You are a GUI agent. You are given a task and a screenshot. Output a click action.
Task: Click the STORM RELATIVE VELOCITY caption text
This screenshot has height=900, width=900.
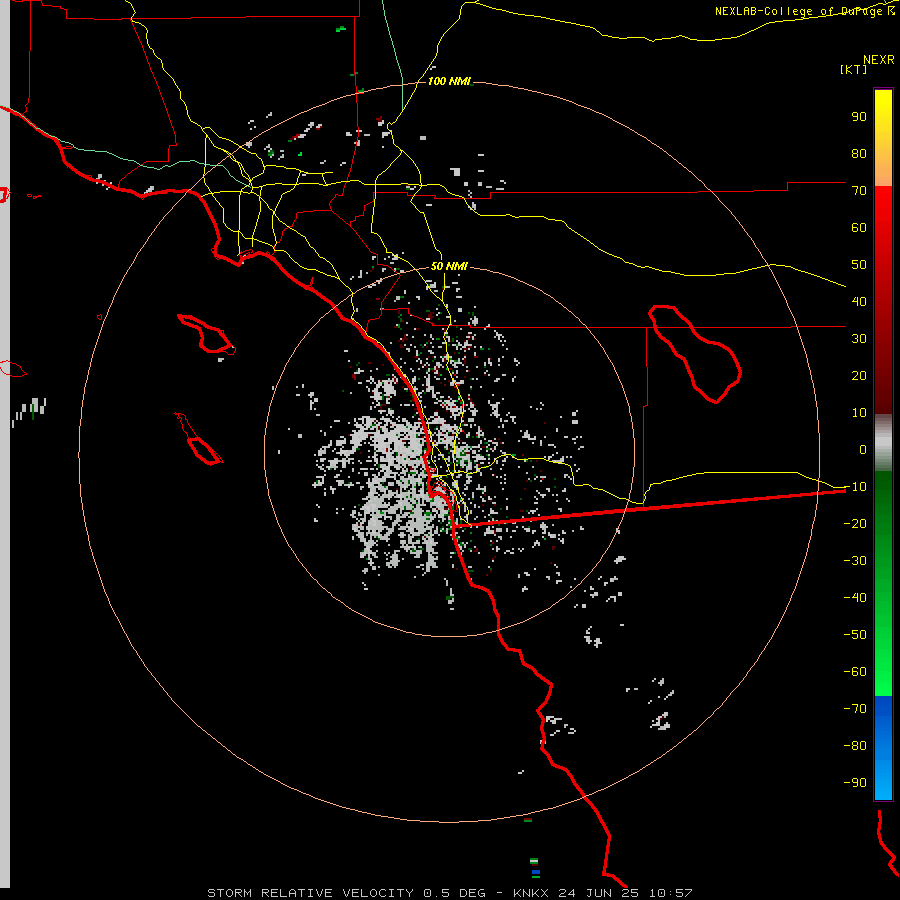[x=311, y=893]
